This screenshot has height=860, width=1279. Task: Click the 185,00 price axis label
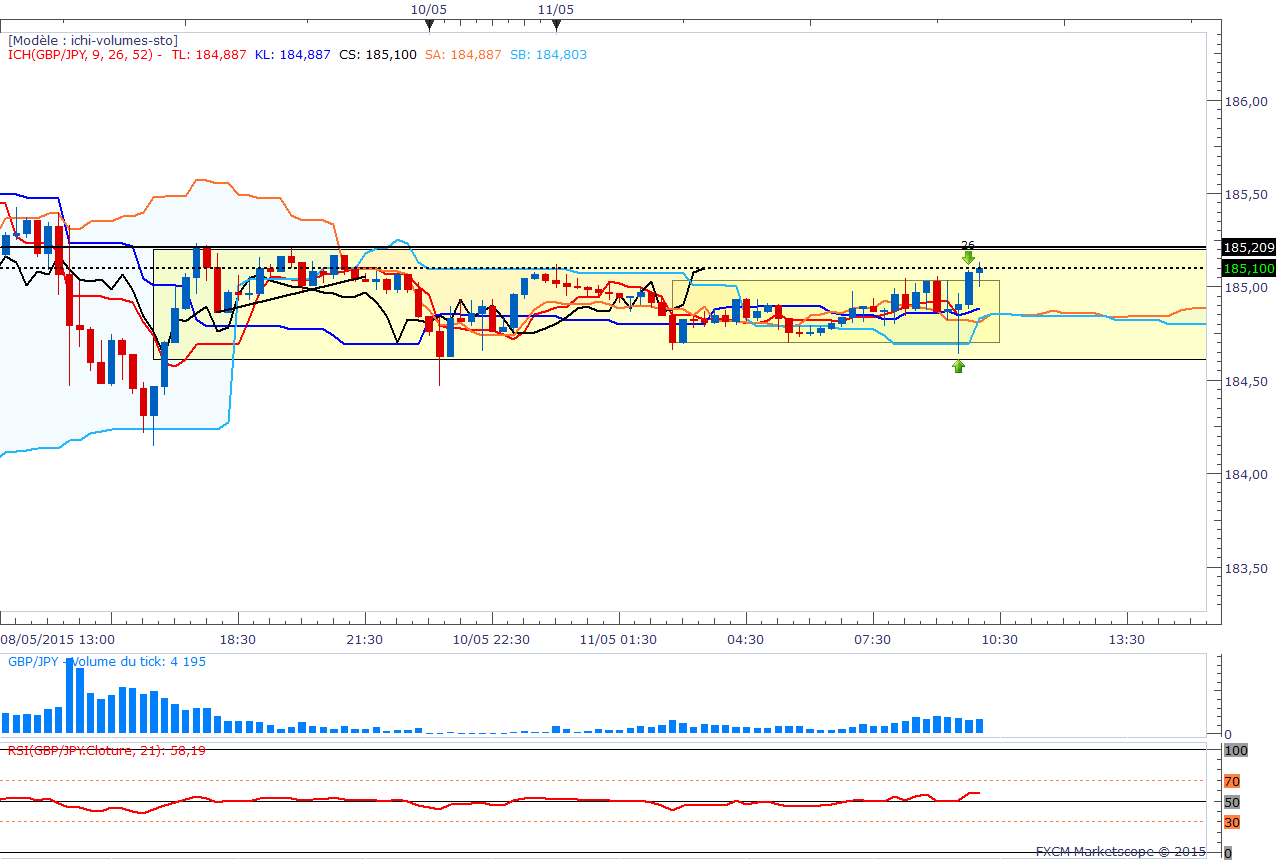coord(1246,288)
